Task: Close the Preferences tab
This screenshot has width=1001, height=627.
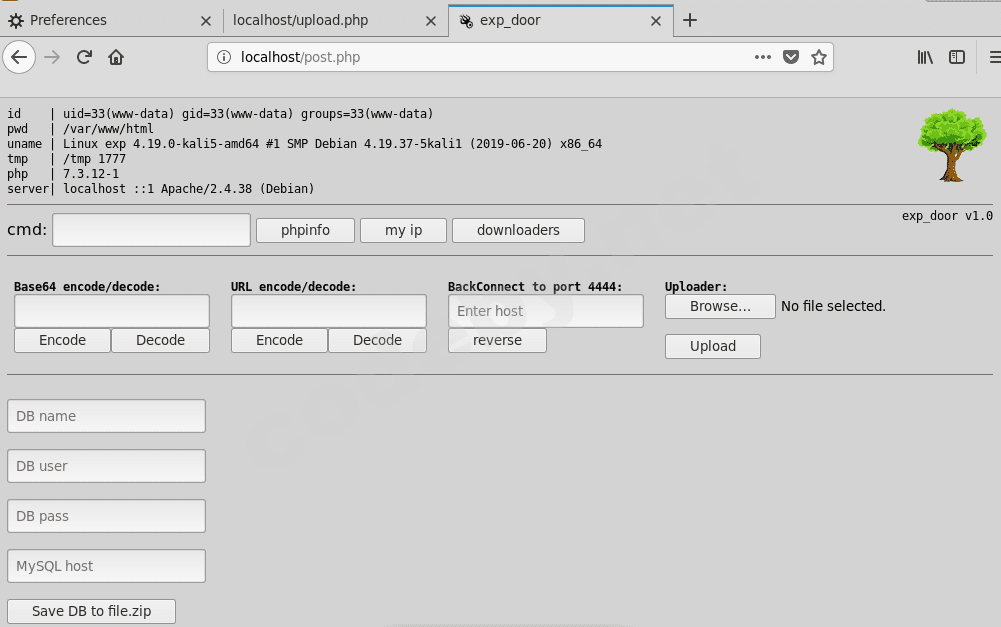Action: tap(206, 21)
